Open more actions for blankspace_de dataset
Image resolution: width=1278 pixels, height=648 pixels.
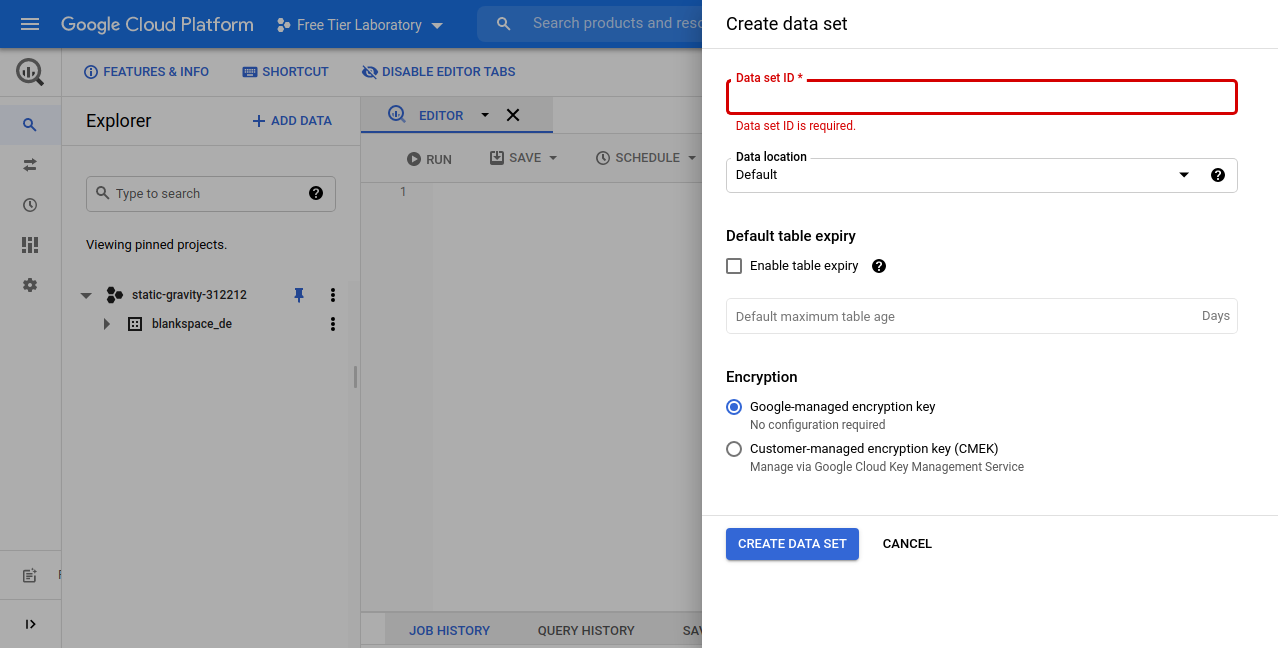333,324
